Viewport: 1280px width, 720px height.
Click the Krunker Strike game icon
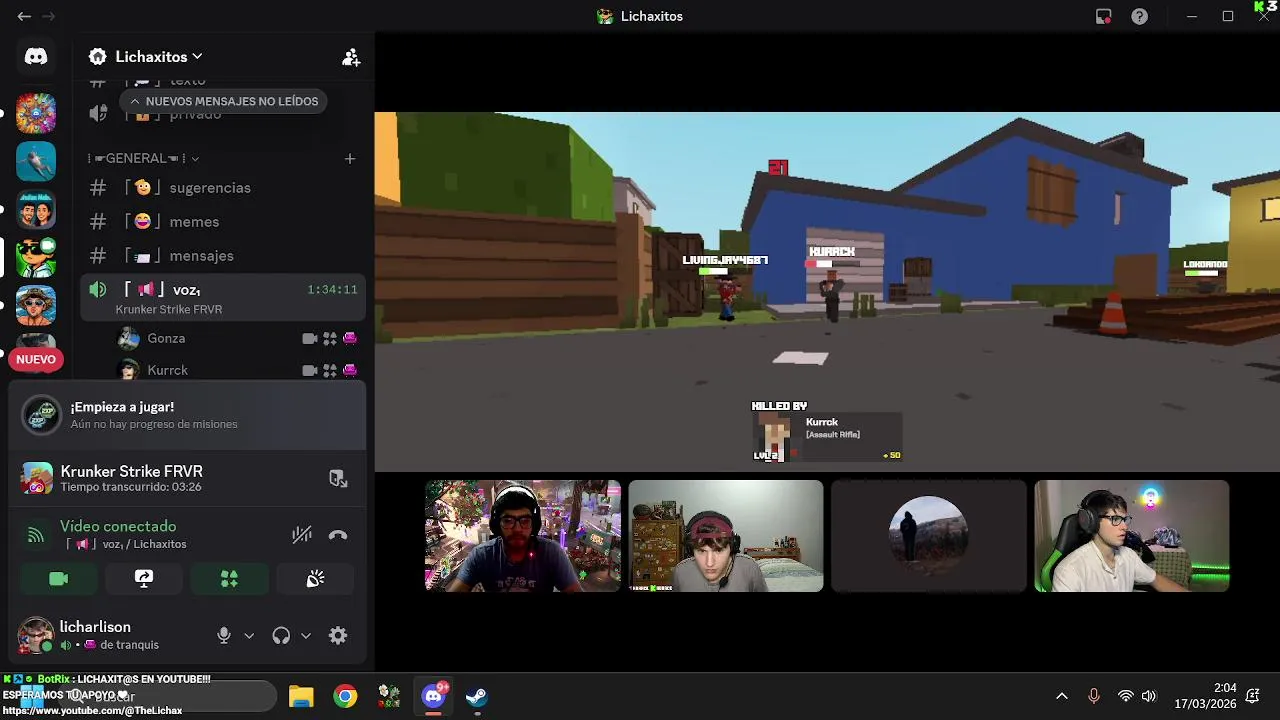37,479
